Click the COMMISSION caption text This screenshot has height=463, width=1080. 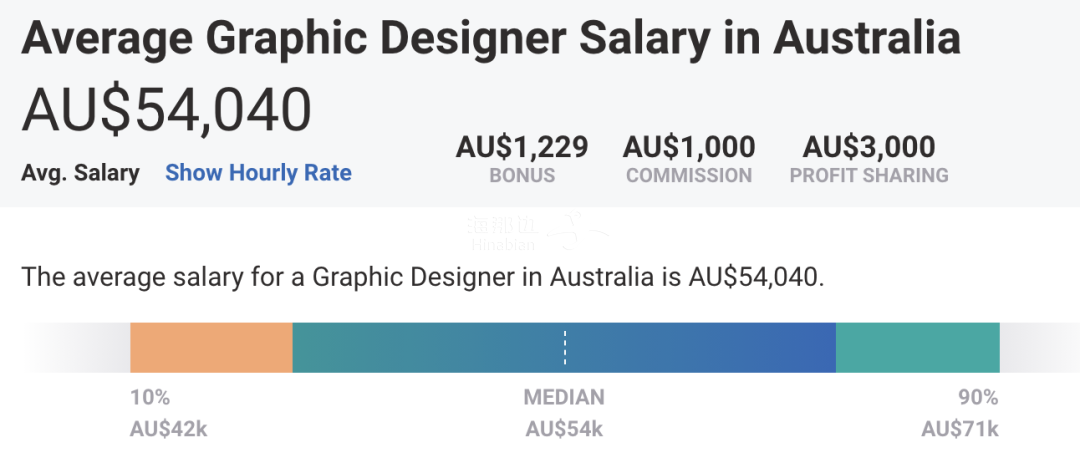(689, 175)
